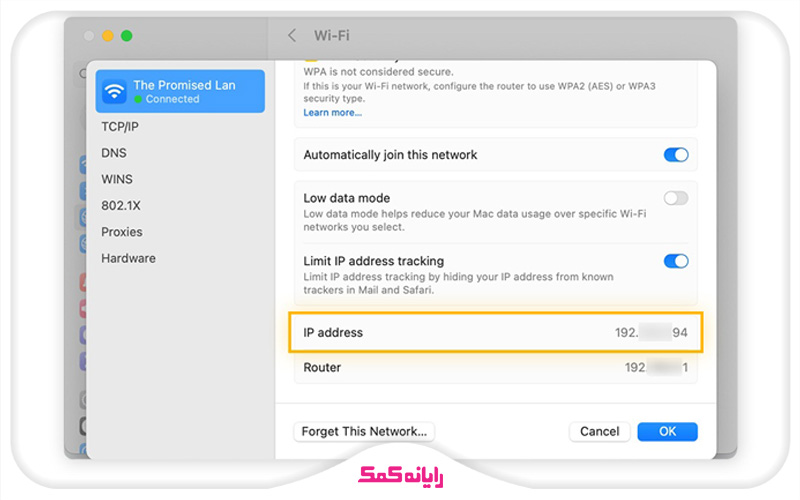
Task: Open the DNS section
Action: click(x=114, y=153)
